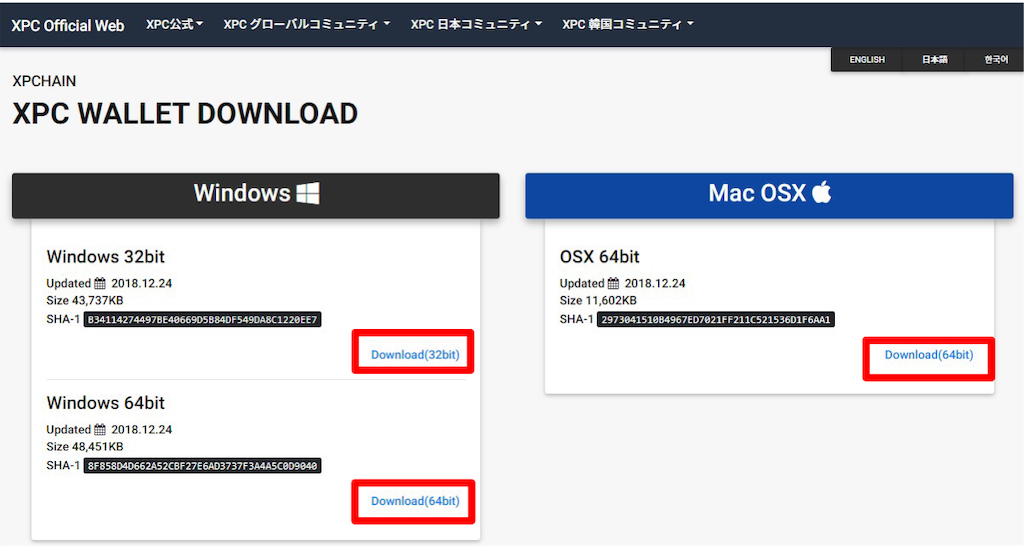This screenshot has height=546, width=1024.
Task: Open the XPC公式 dropdown menu
Action: coord(174,24)
